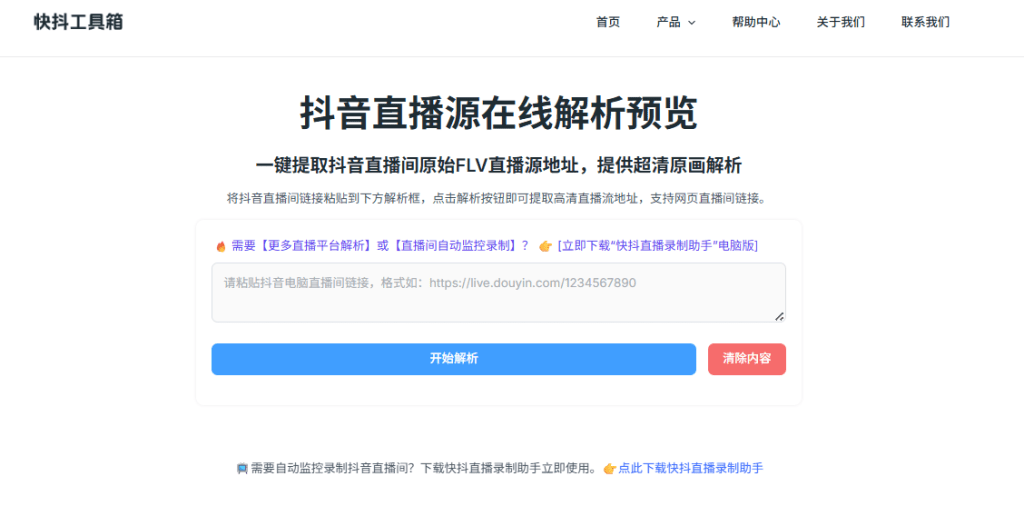Focus the live room link textarea
Image resolution: width=1024 pixels, height=516 pixels.
click(498, 293)
